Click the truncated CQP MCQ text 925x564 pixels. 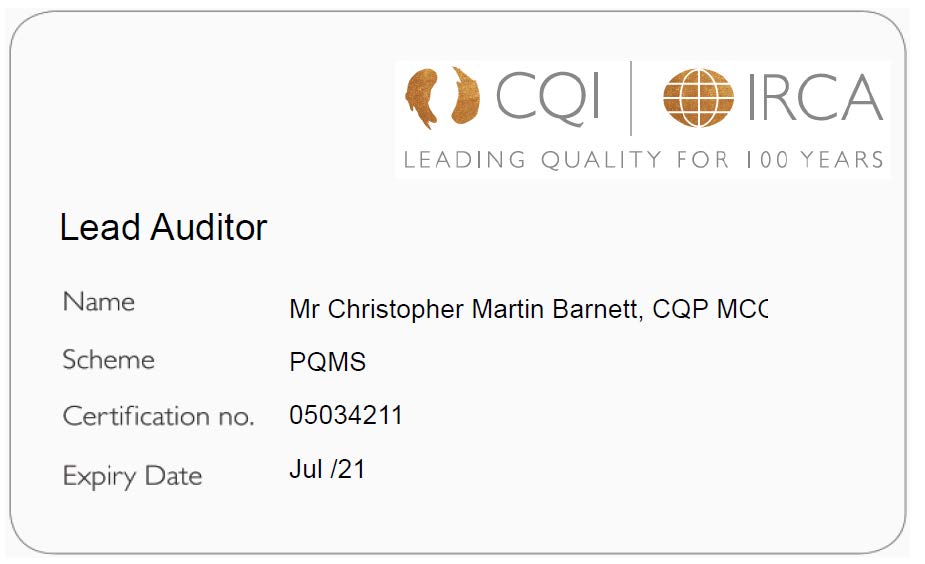pyautogui.click(x=710, y=309)
